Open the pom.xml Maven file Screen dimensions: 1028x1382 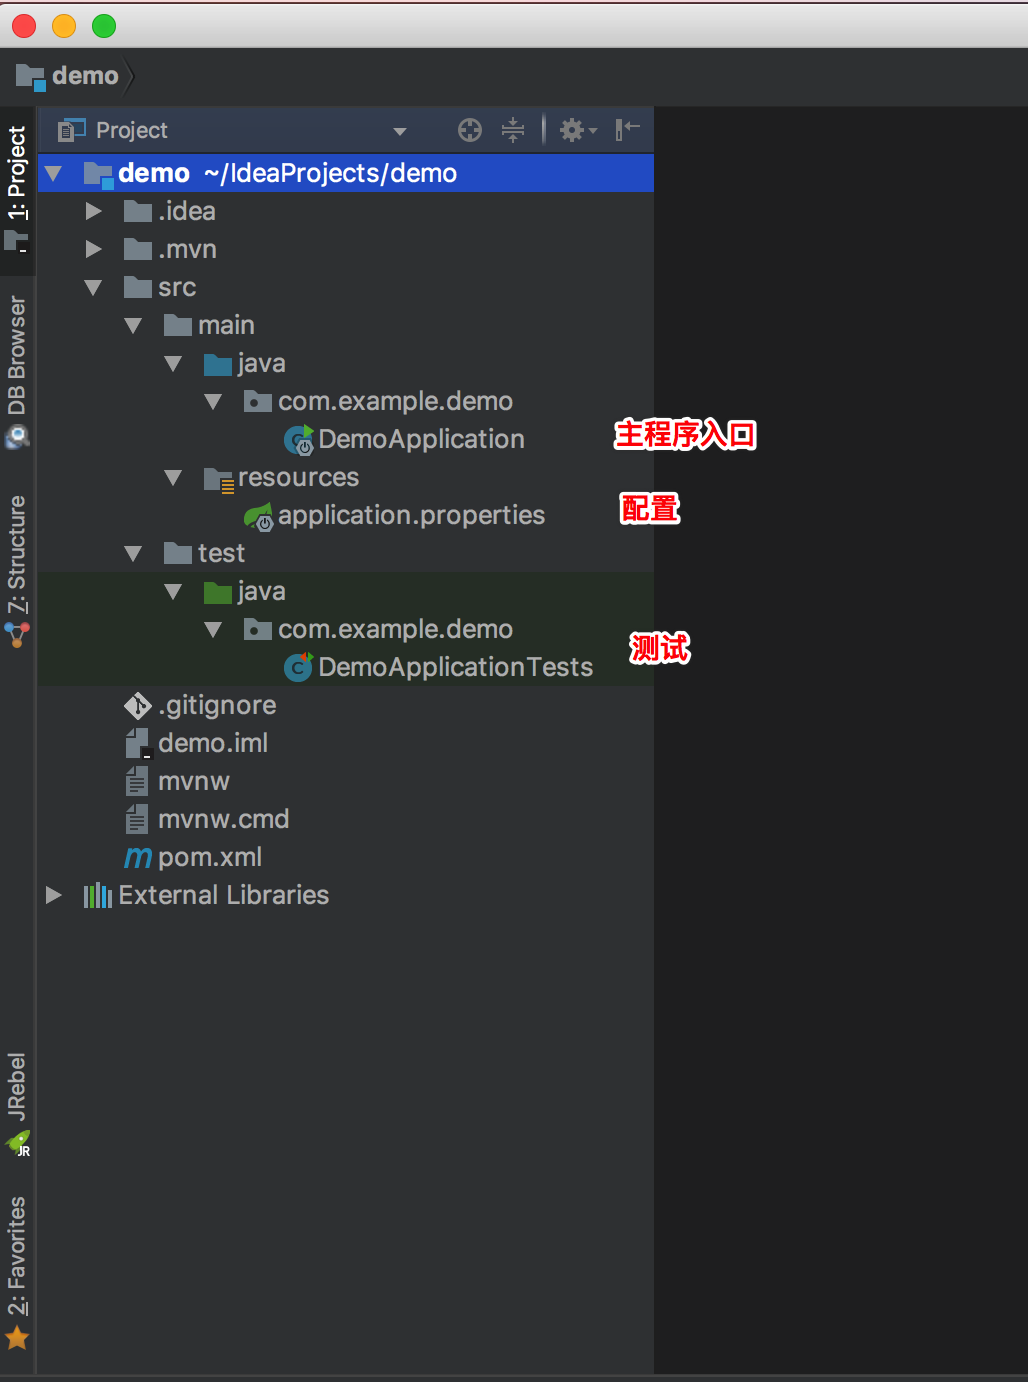209,857
